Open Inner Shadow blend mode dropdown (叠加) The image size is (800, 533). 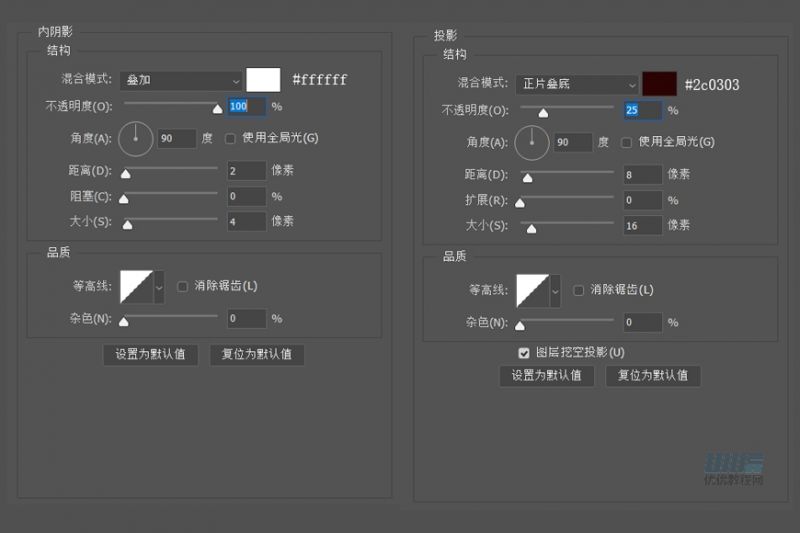click(x=181, y=80)
